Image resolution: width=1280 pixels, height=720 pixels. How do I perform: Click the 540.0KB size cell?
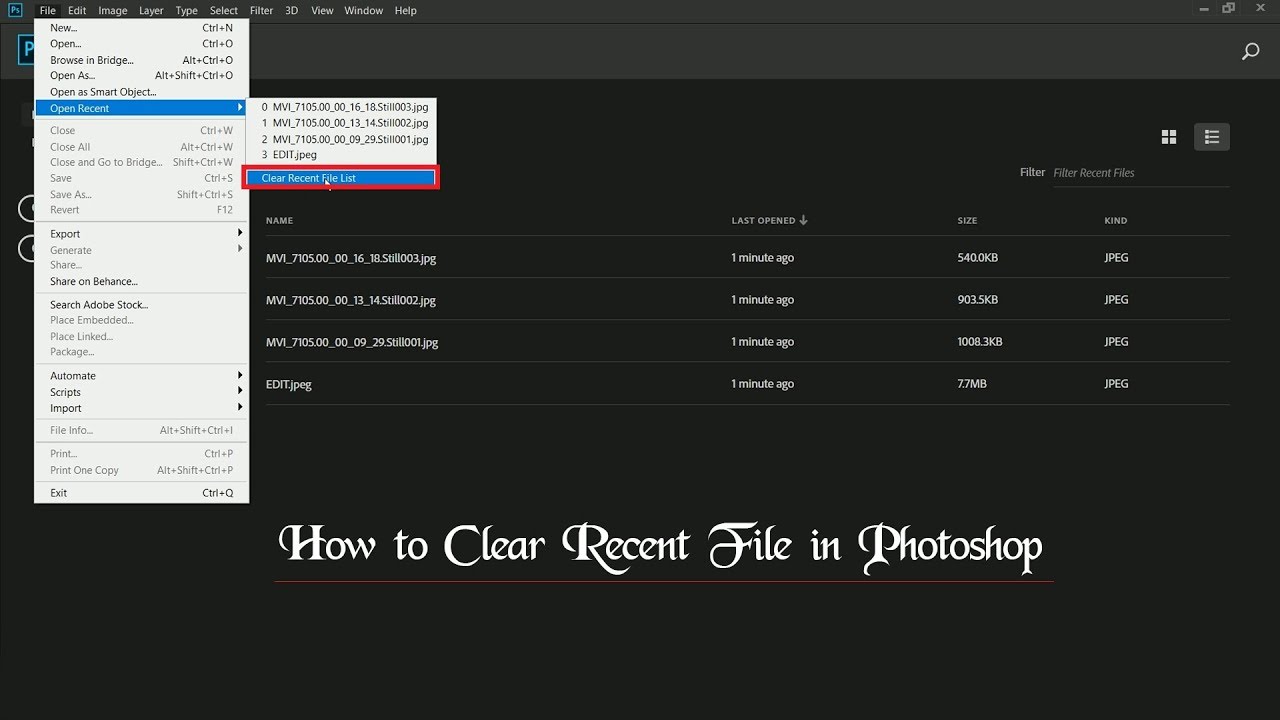(977, 258)
